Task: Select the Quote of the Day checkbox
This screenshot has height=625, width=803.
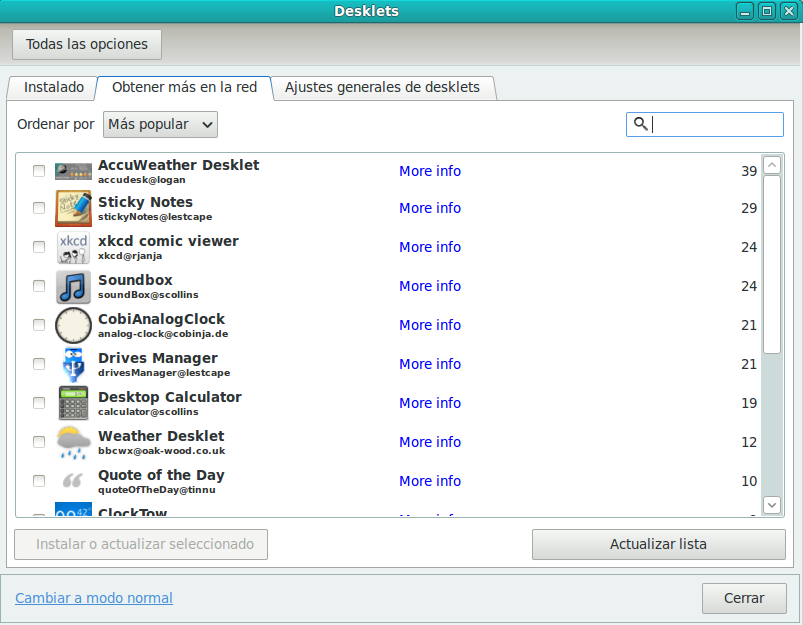Action: tap(39, 481)
